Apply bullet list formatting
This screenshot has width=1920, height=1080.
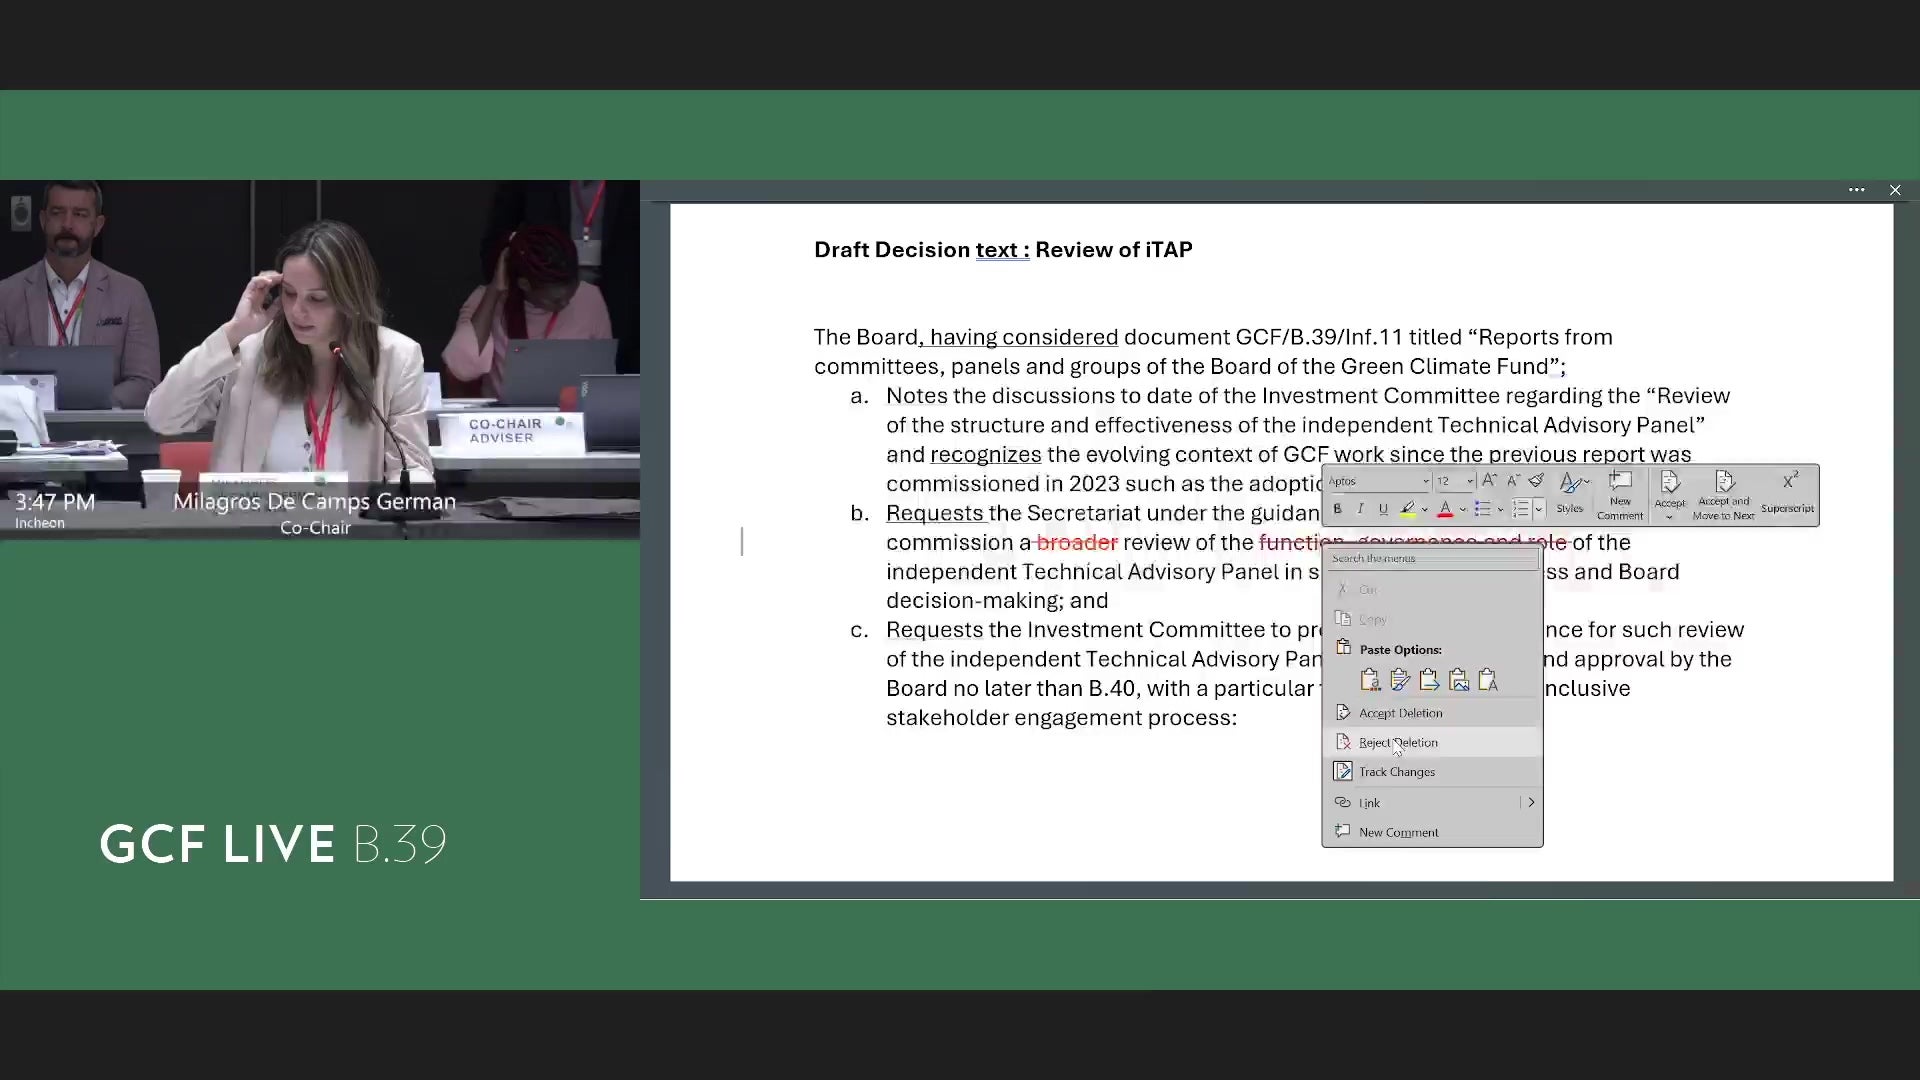coord(1483,509)
